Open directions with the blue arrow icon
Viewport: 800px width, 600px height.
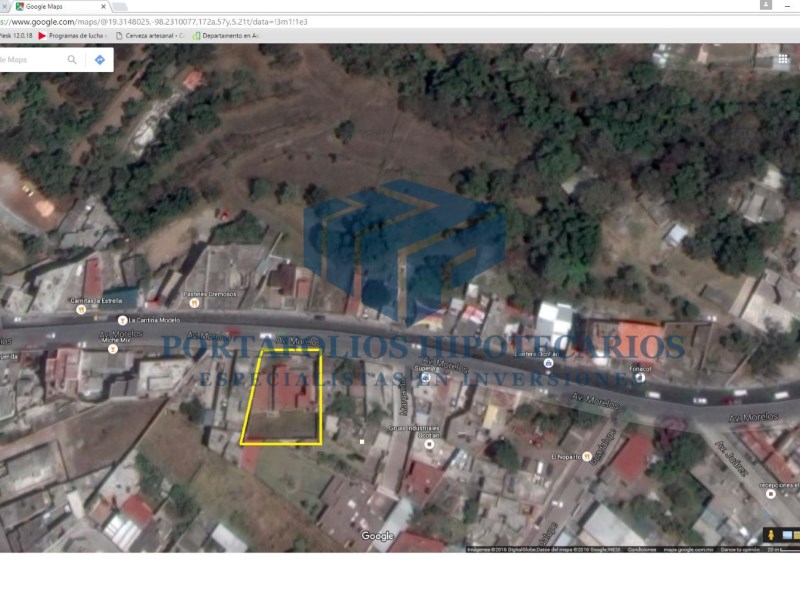click(100, 60)
